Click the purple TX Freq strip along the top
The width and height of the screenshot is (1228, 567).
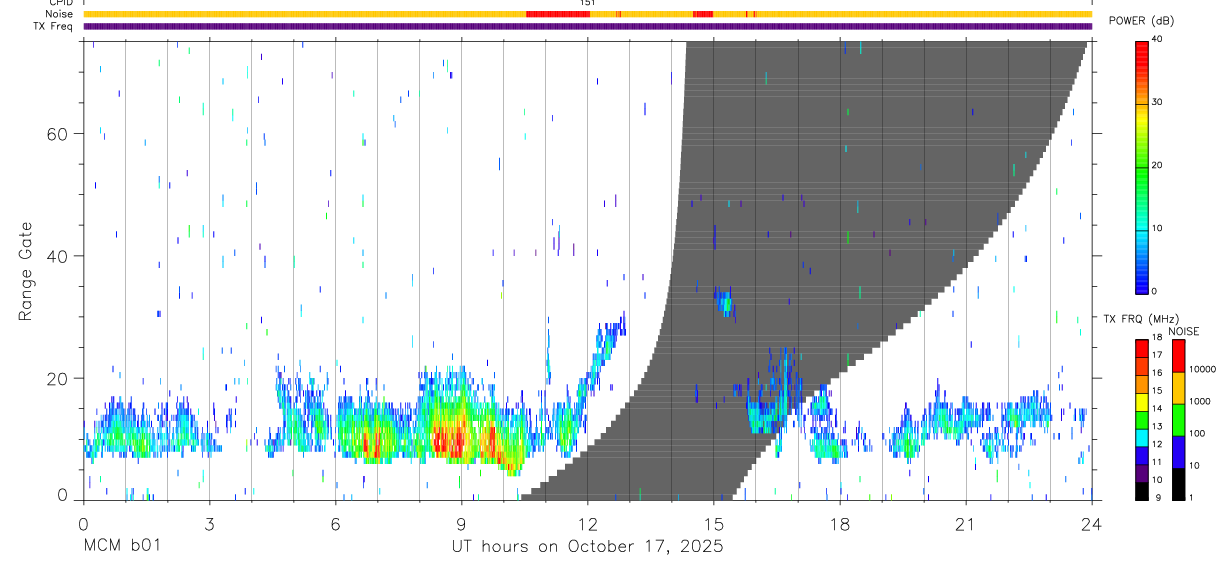coord(587,27)
